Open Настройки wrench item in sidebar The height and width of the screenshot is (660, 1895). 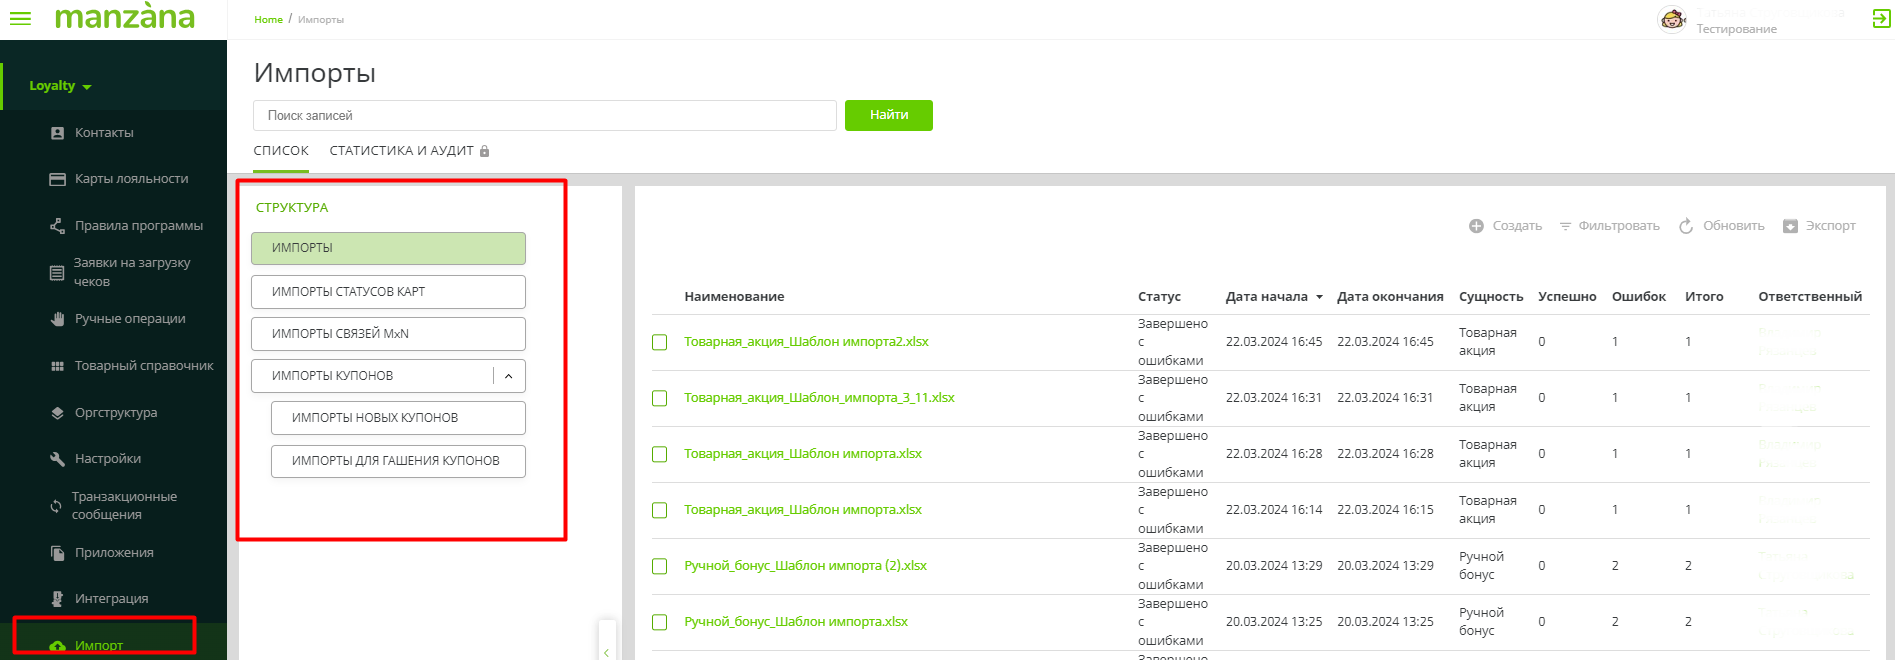click(x=107, y=459)
